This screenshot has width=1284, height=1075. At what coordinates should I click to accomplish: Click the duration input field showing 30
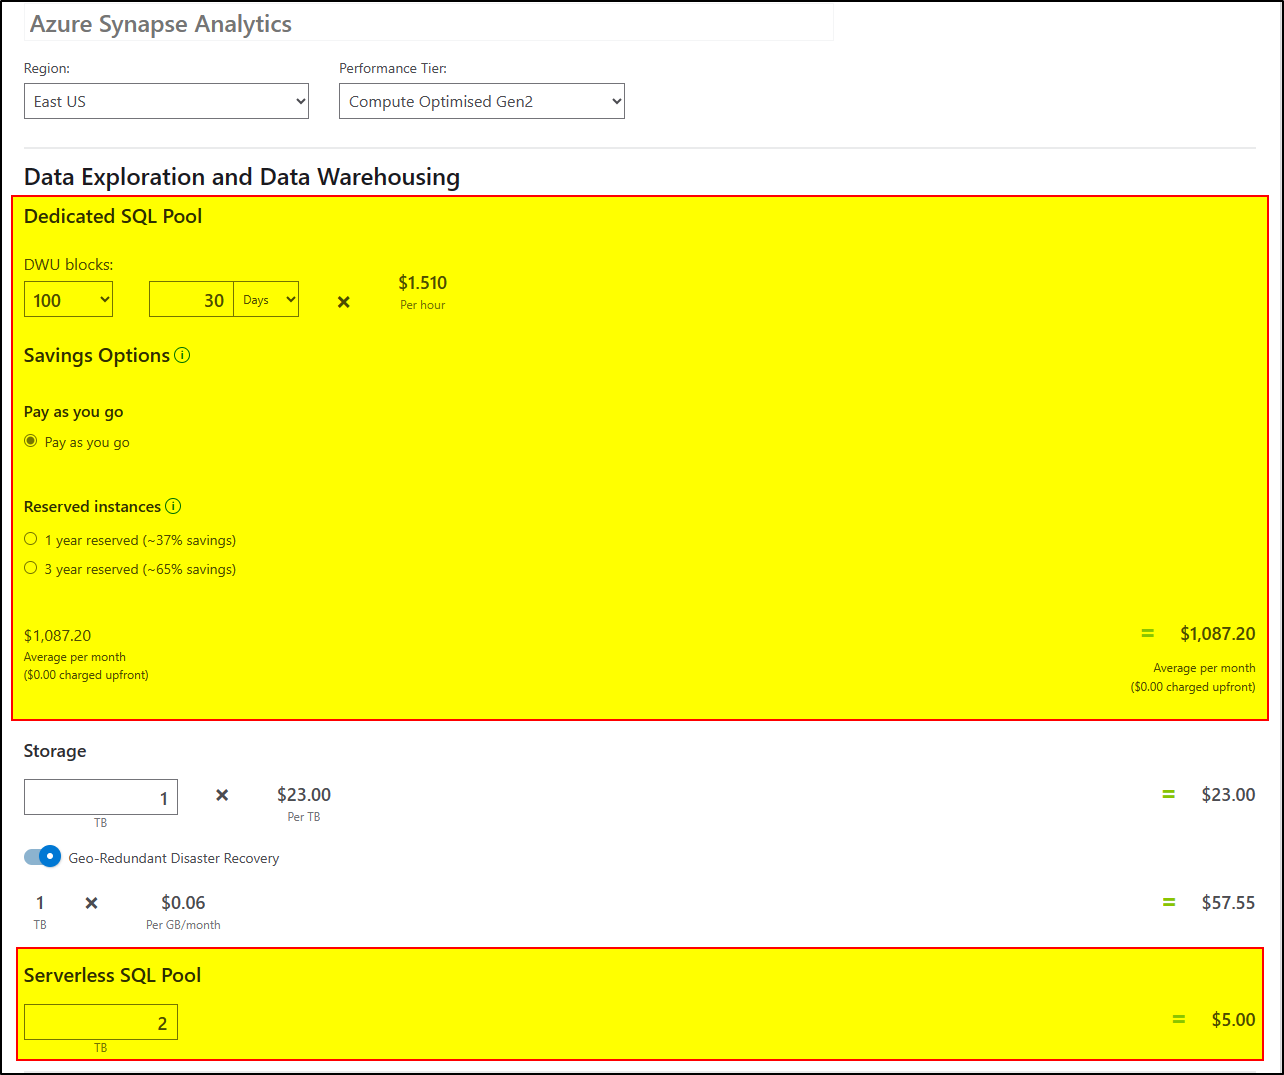click(191, 299)
